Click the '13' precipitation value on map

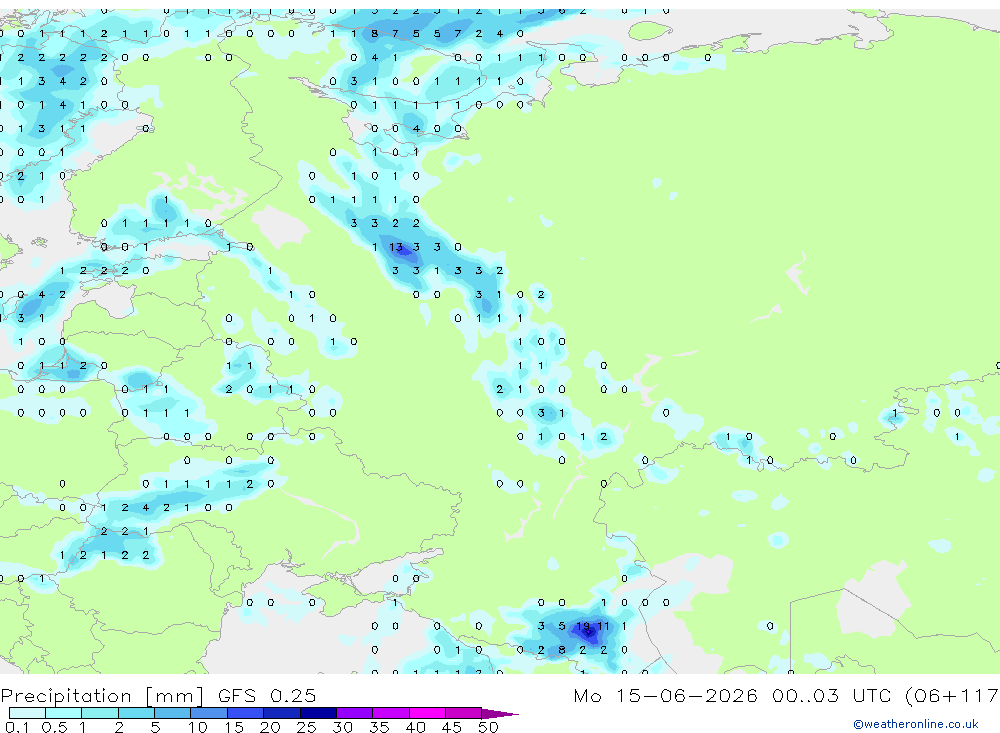point(396,247)
